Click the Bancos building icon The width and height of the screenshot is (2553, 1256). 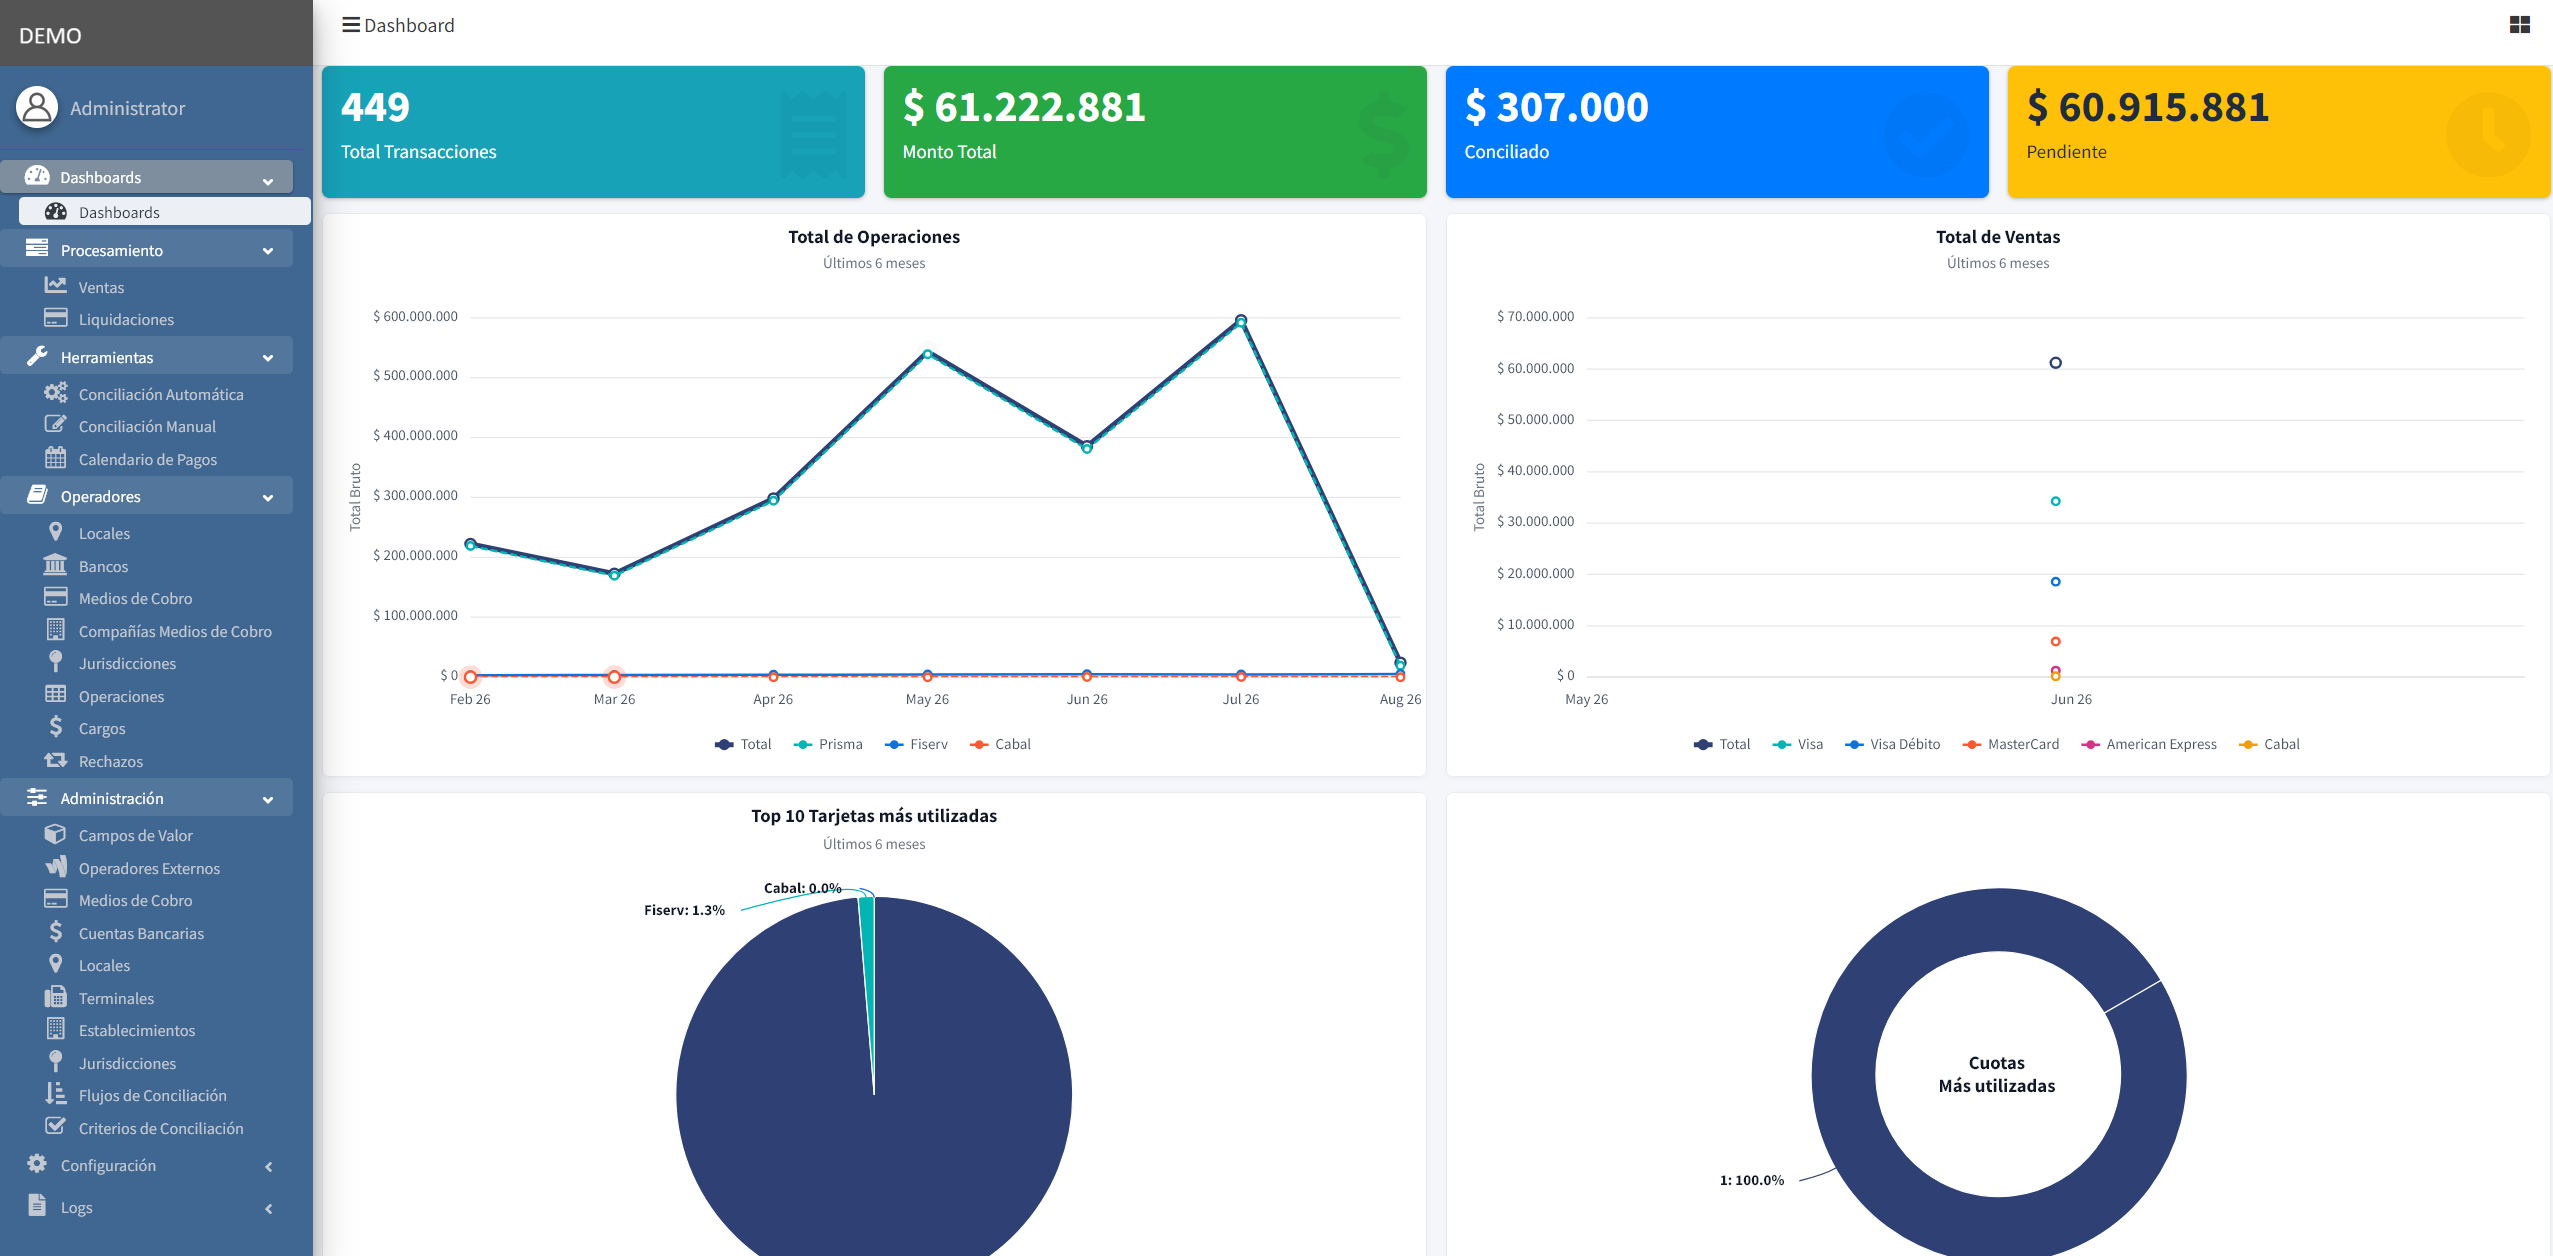click(55, 565)
